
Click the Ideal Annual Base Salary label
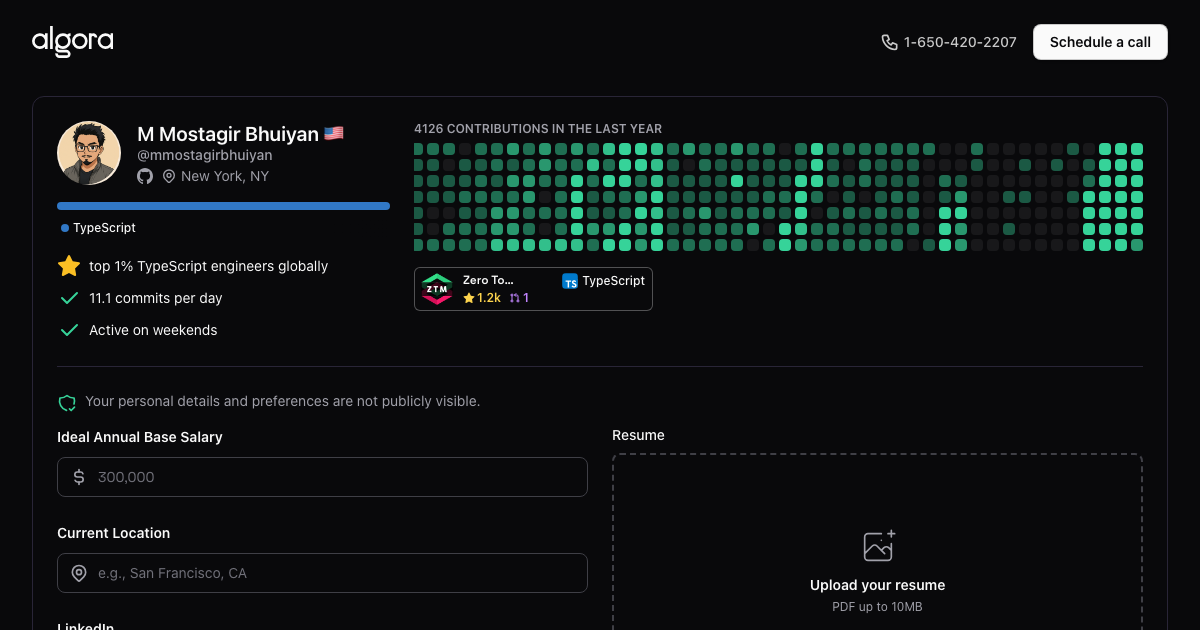pyautogui.click(x=140, y=437)
